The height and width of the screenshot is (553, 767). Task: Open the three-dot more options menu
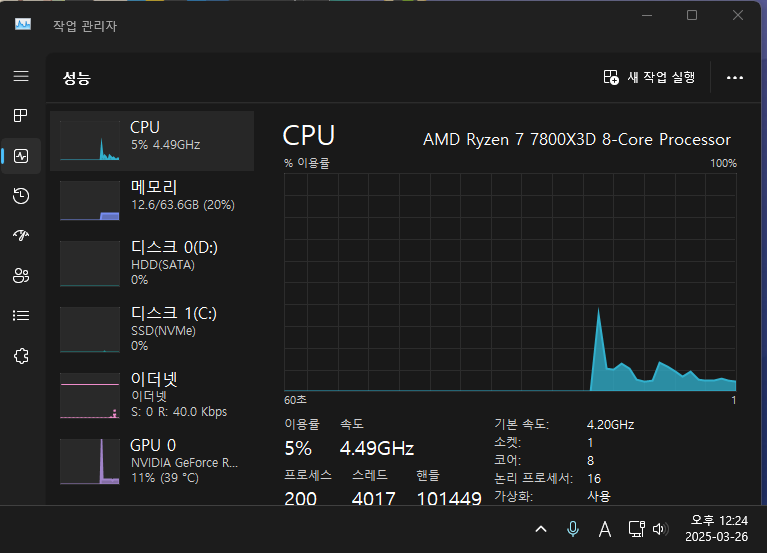tap(735, 77)
